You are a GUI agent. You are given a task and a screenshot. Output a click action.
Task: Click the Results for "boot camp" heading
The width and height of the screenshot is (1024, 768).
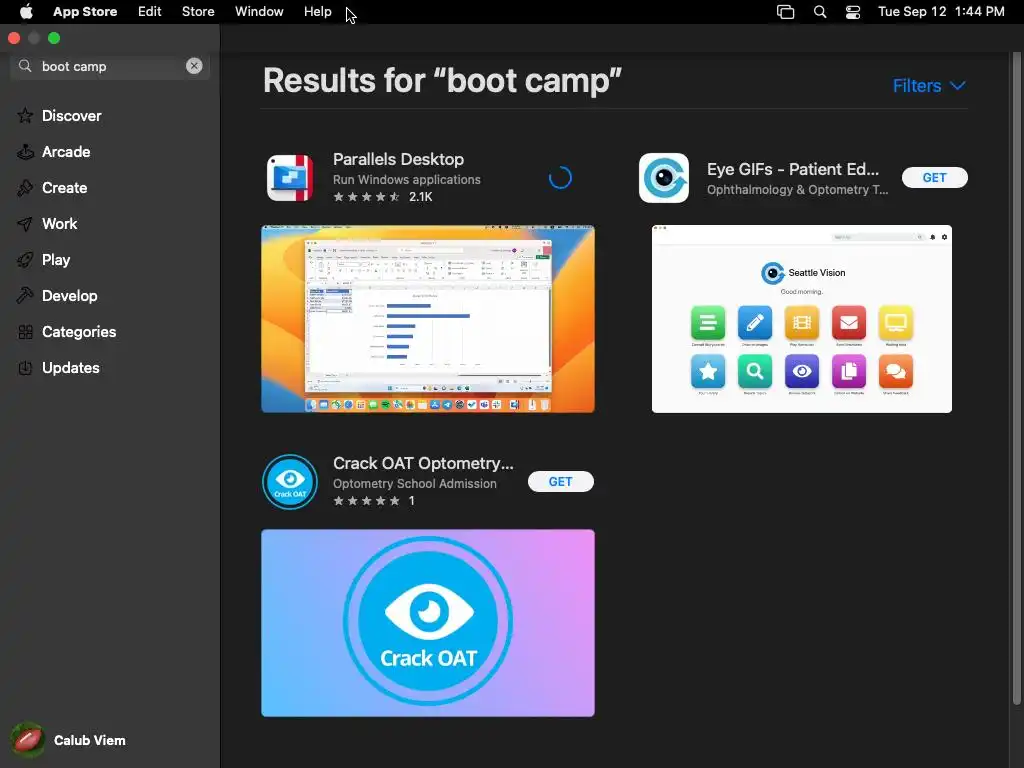pyautogui.click(x=442, y=81)
